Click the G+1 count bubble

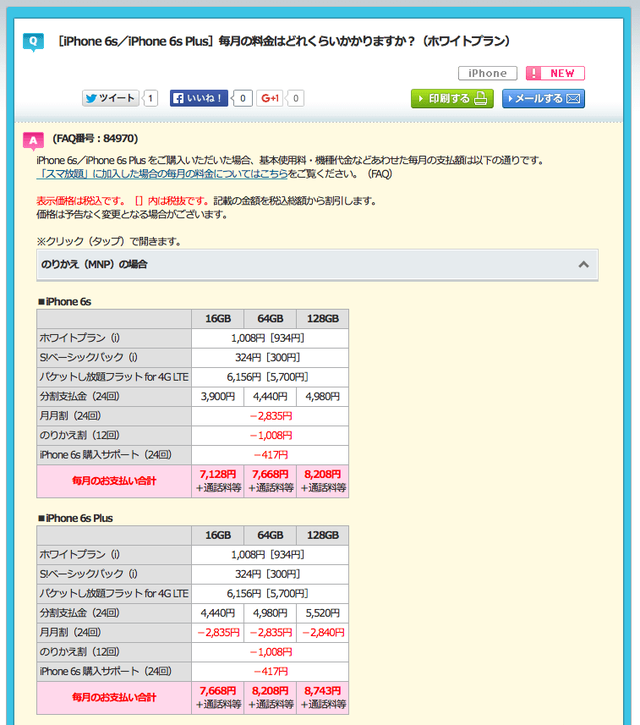coord(295,98)
